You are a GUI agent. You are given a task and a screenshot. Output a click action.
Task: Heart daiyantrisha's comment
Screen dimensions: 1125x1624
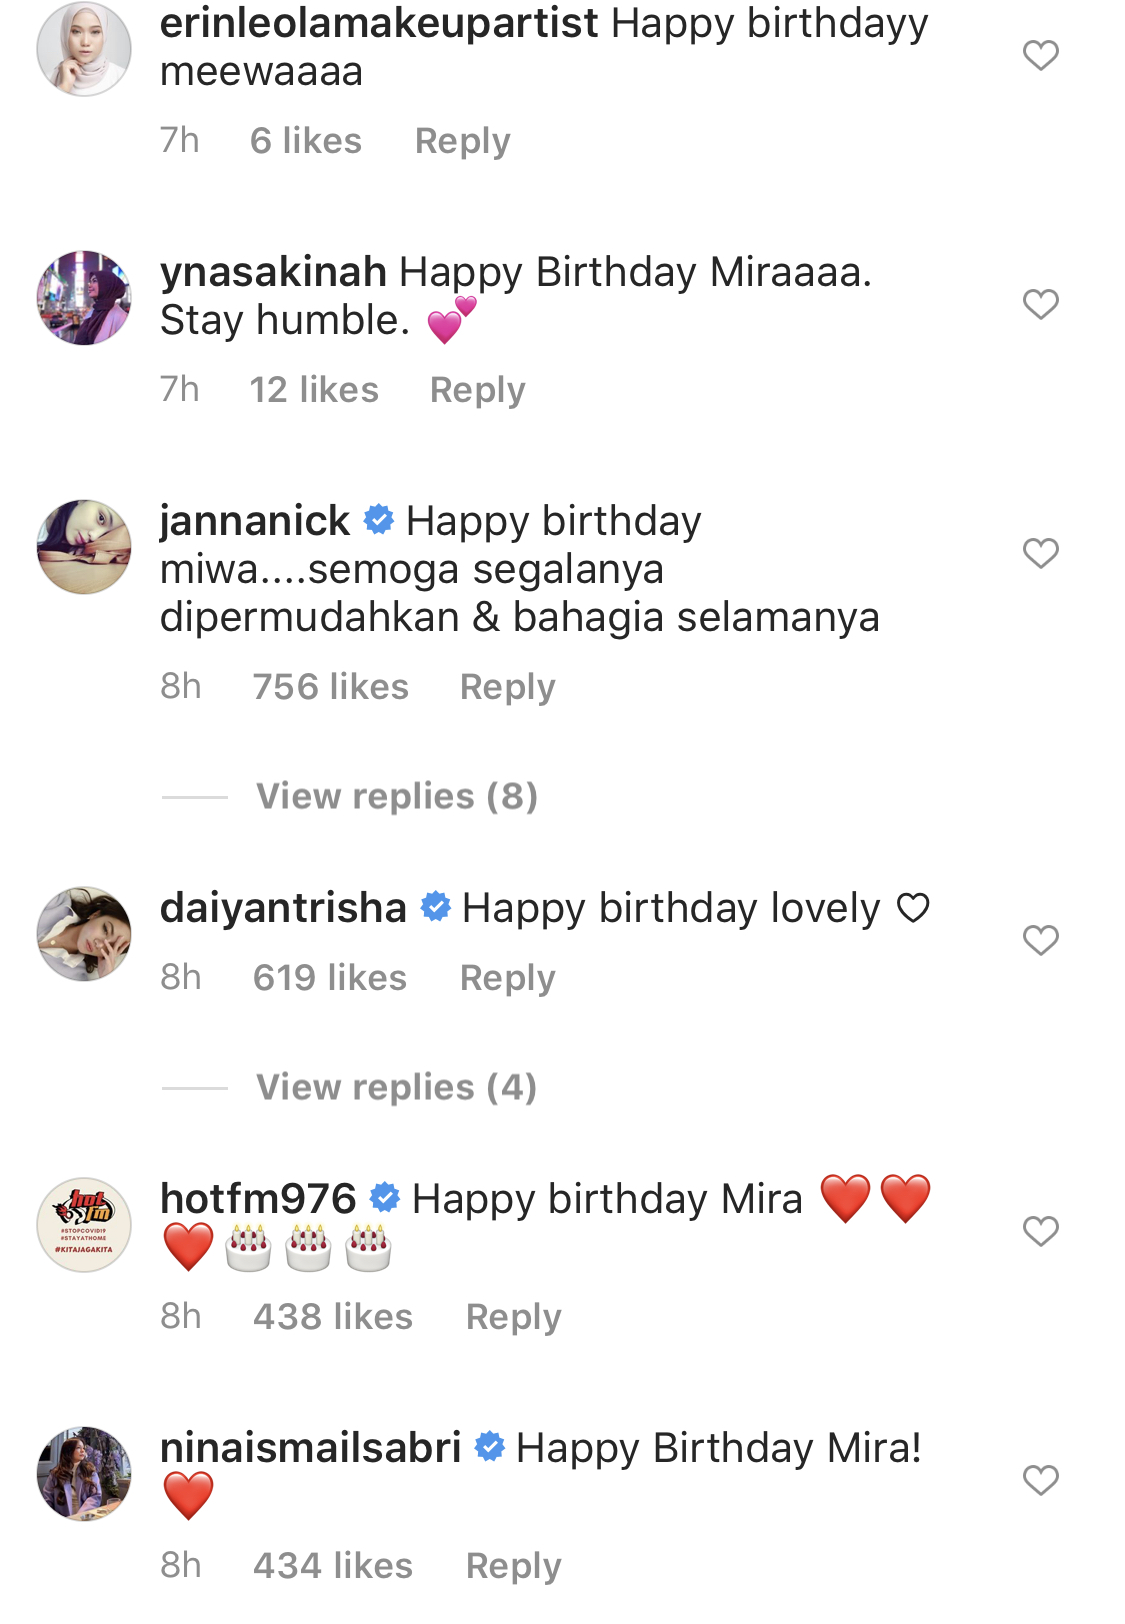tap(1040, 940)
